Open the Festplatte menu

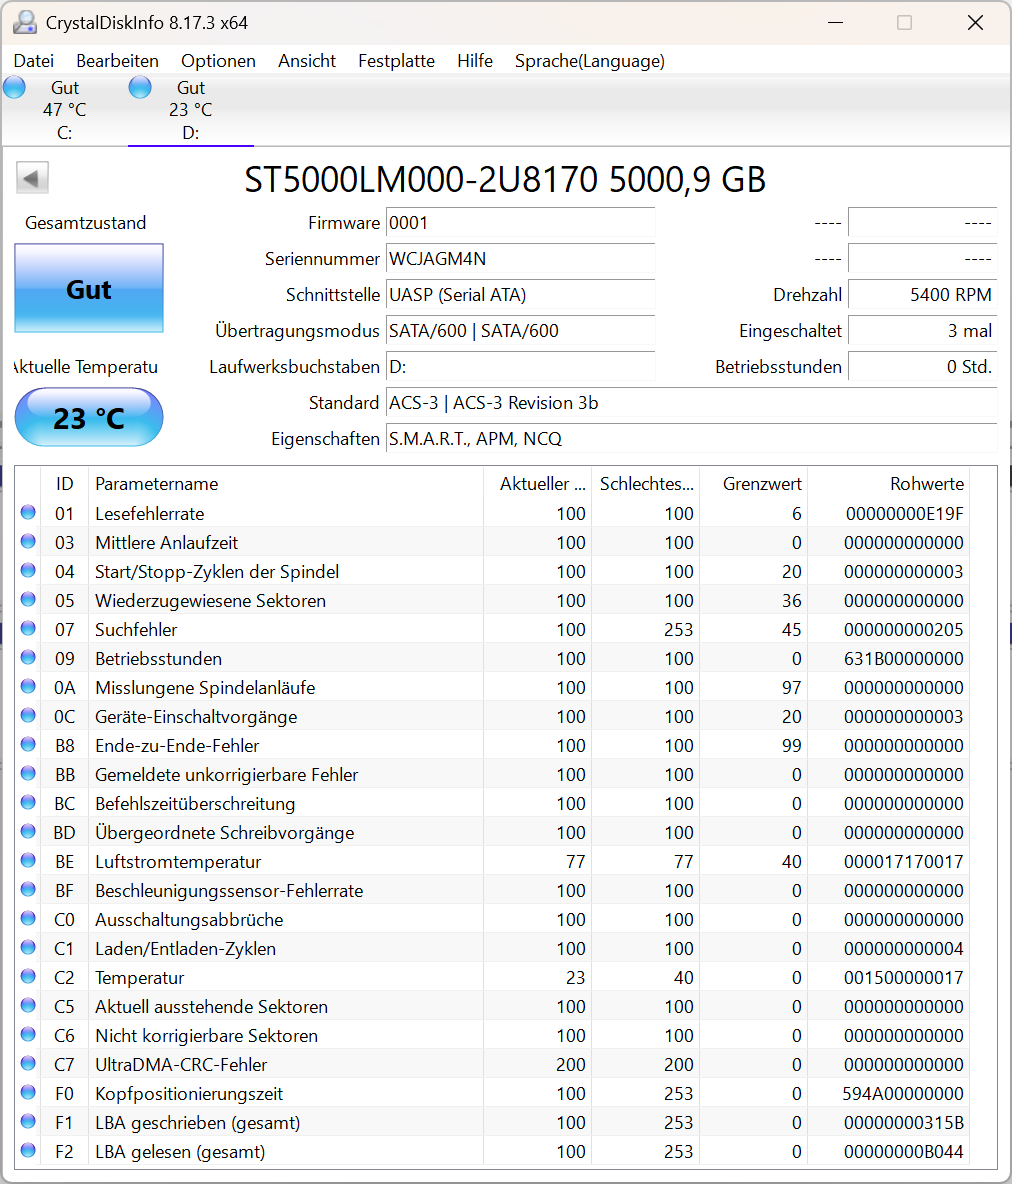point(396,61)
